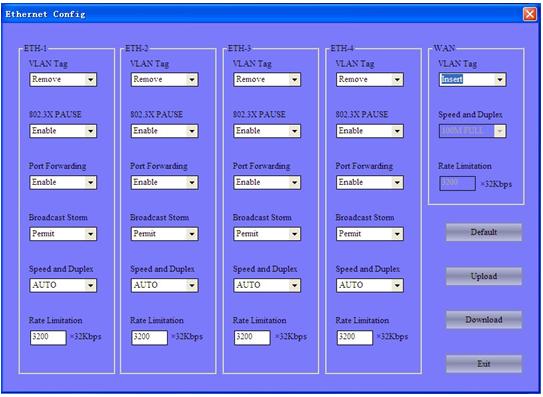Click the Exit button
543x397 pixels.
[483, 364]
